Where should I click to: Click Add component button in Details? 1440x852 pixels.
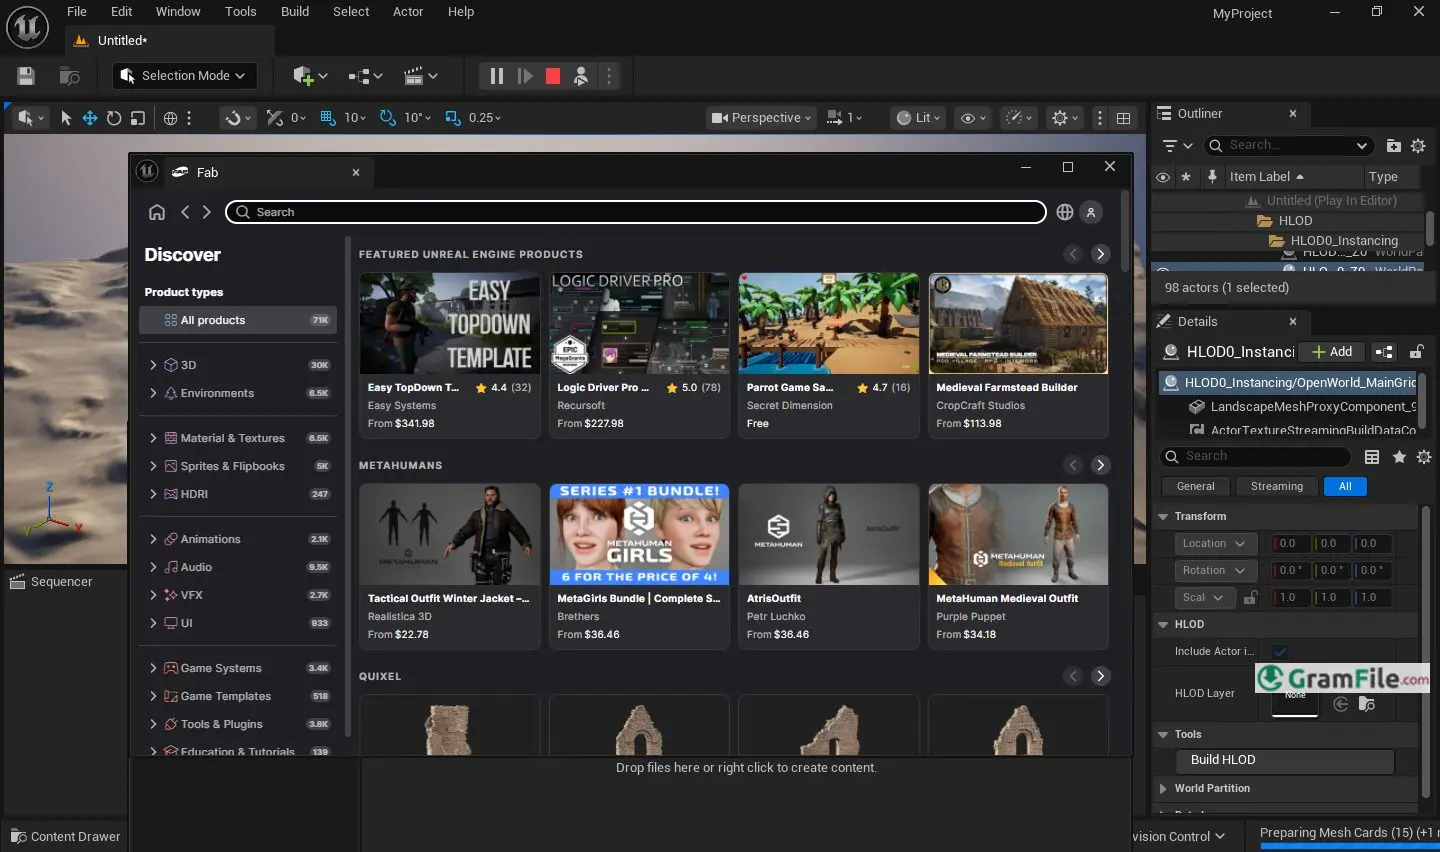(x=1332, y=352)
